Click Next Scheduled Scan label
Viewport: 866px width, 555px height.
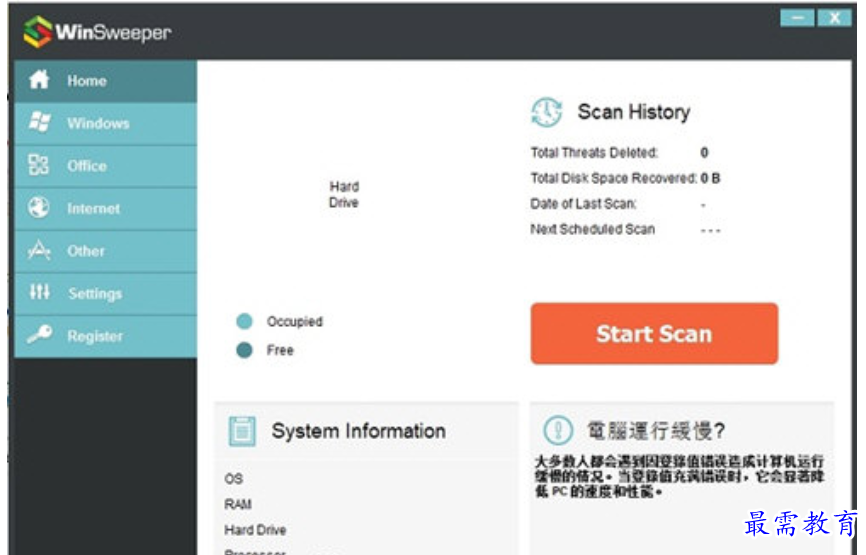pyautogui.click(x=593, y=229)
